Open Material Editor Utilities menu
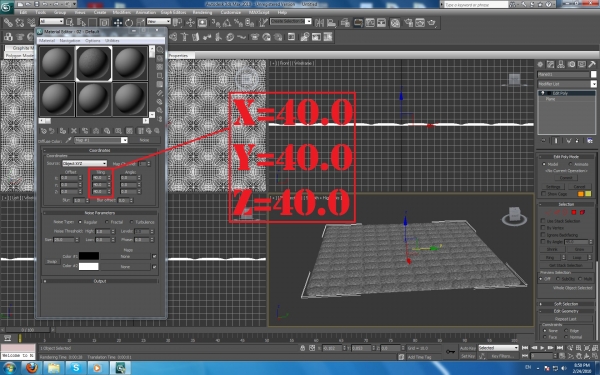The image size is (600, 375). click(x=112, y=41)
